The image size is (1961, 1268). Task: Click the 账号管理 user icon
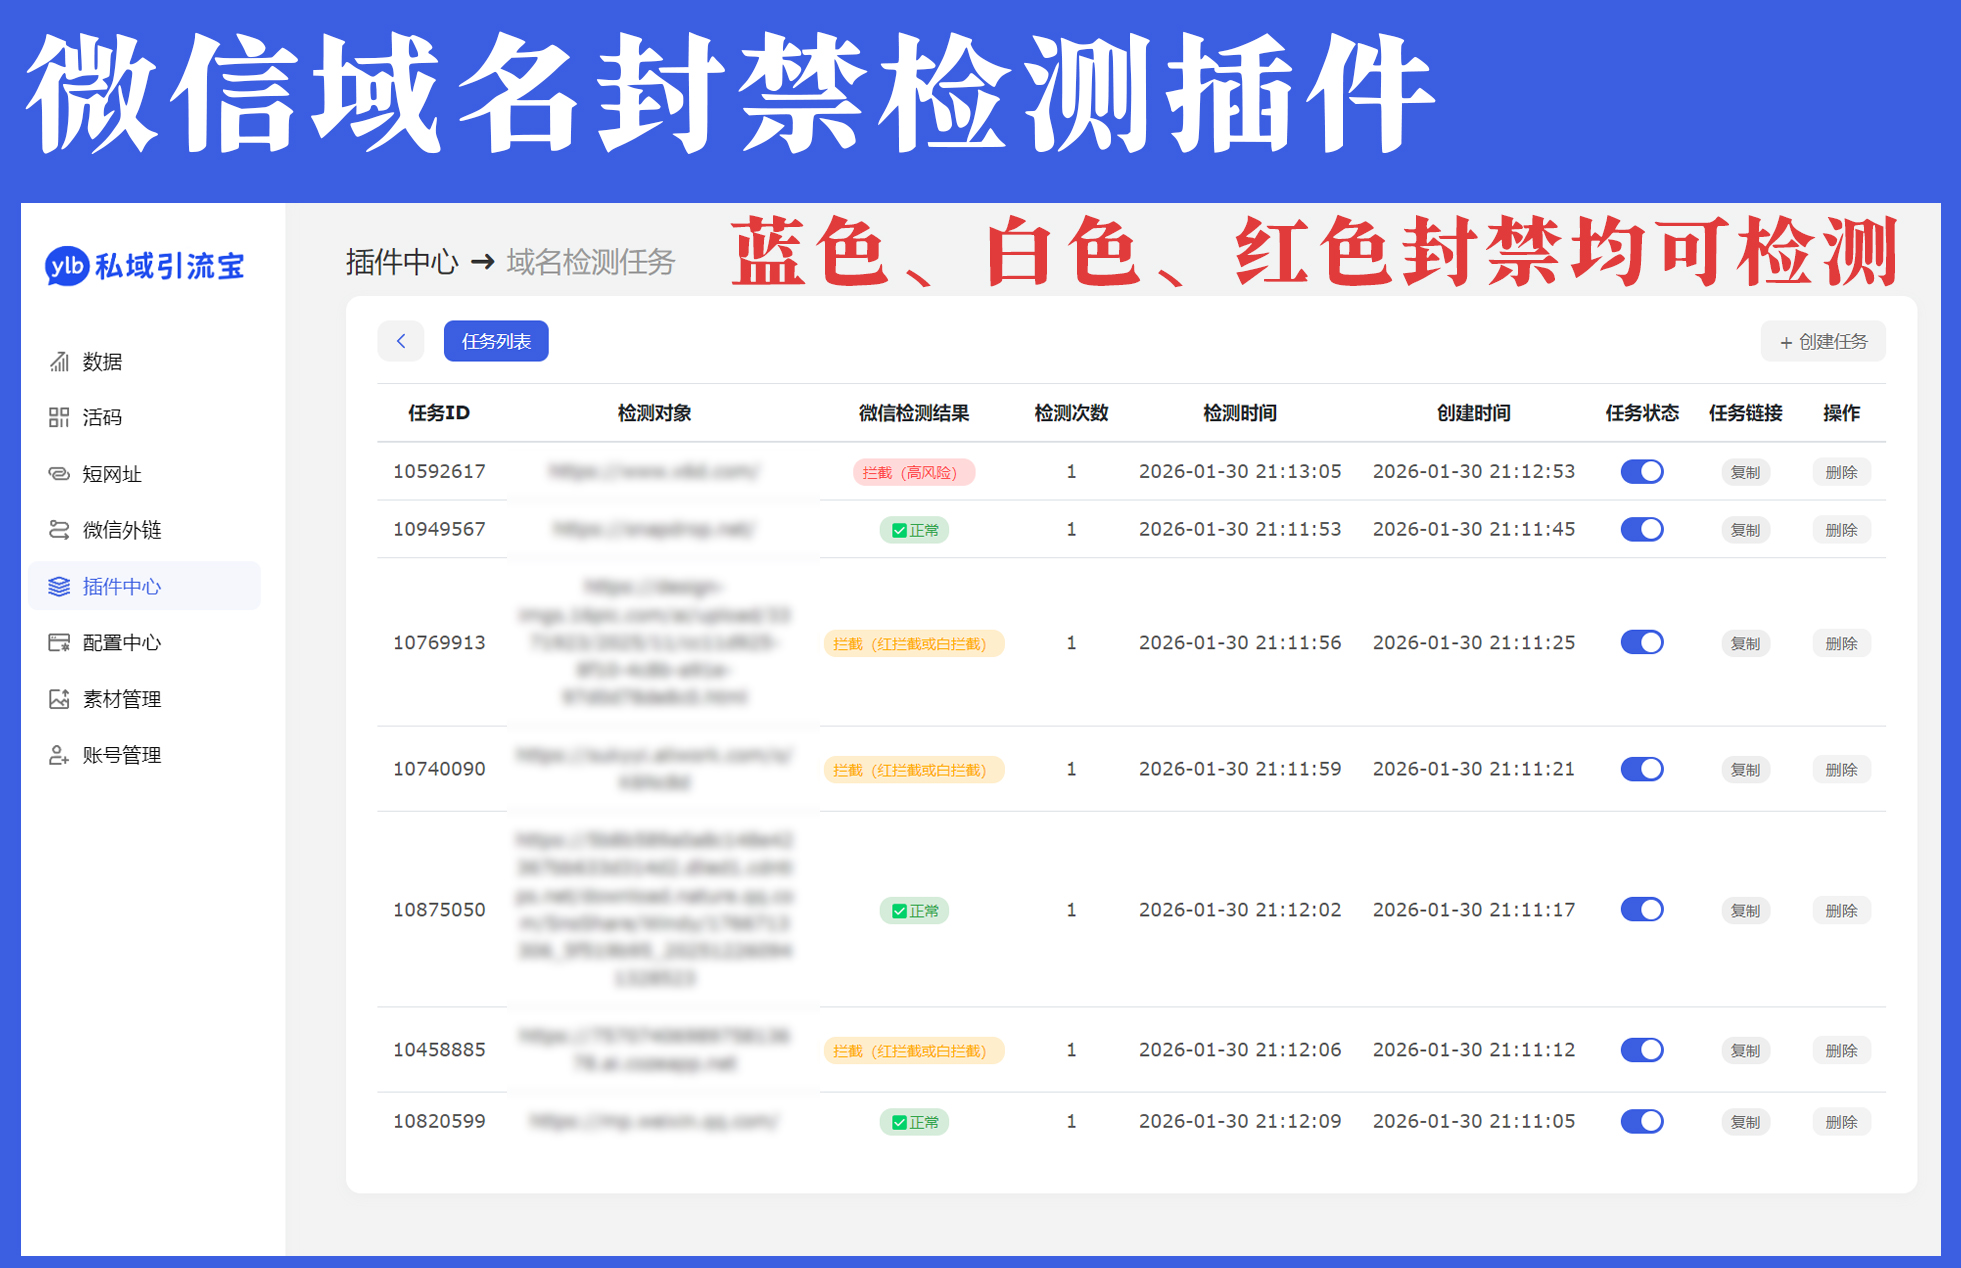point(59,755)
